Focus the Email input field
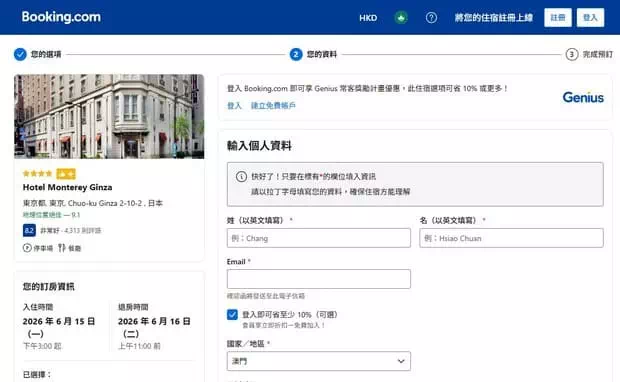620x382 pixels. [x=319, y=279]
